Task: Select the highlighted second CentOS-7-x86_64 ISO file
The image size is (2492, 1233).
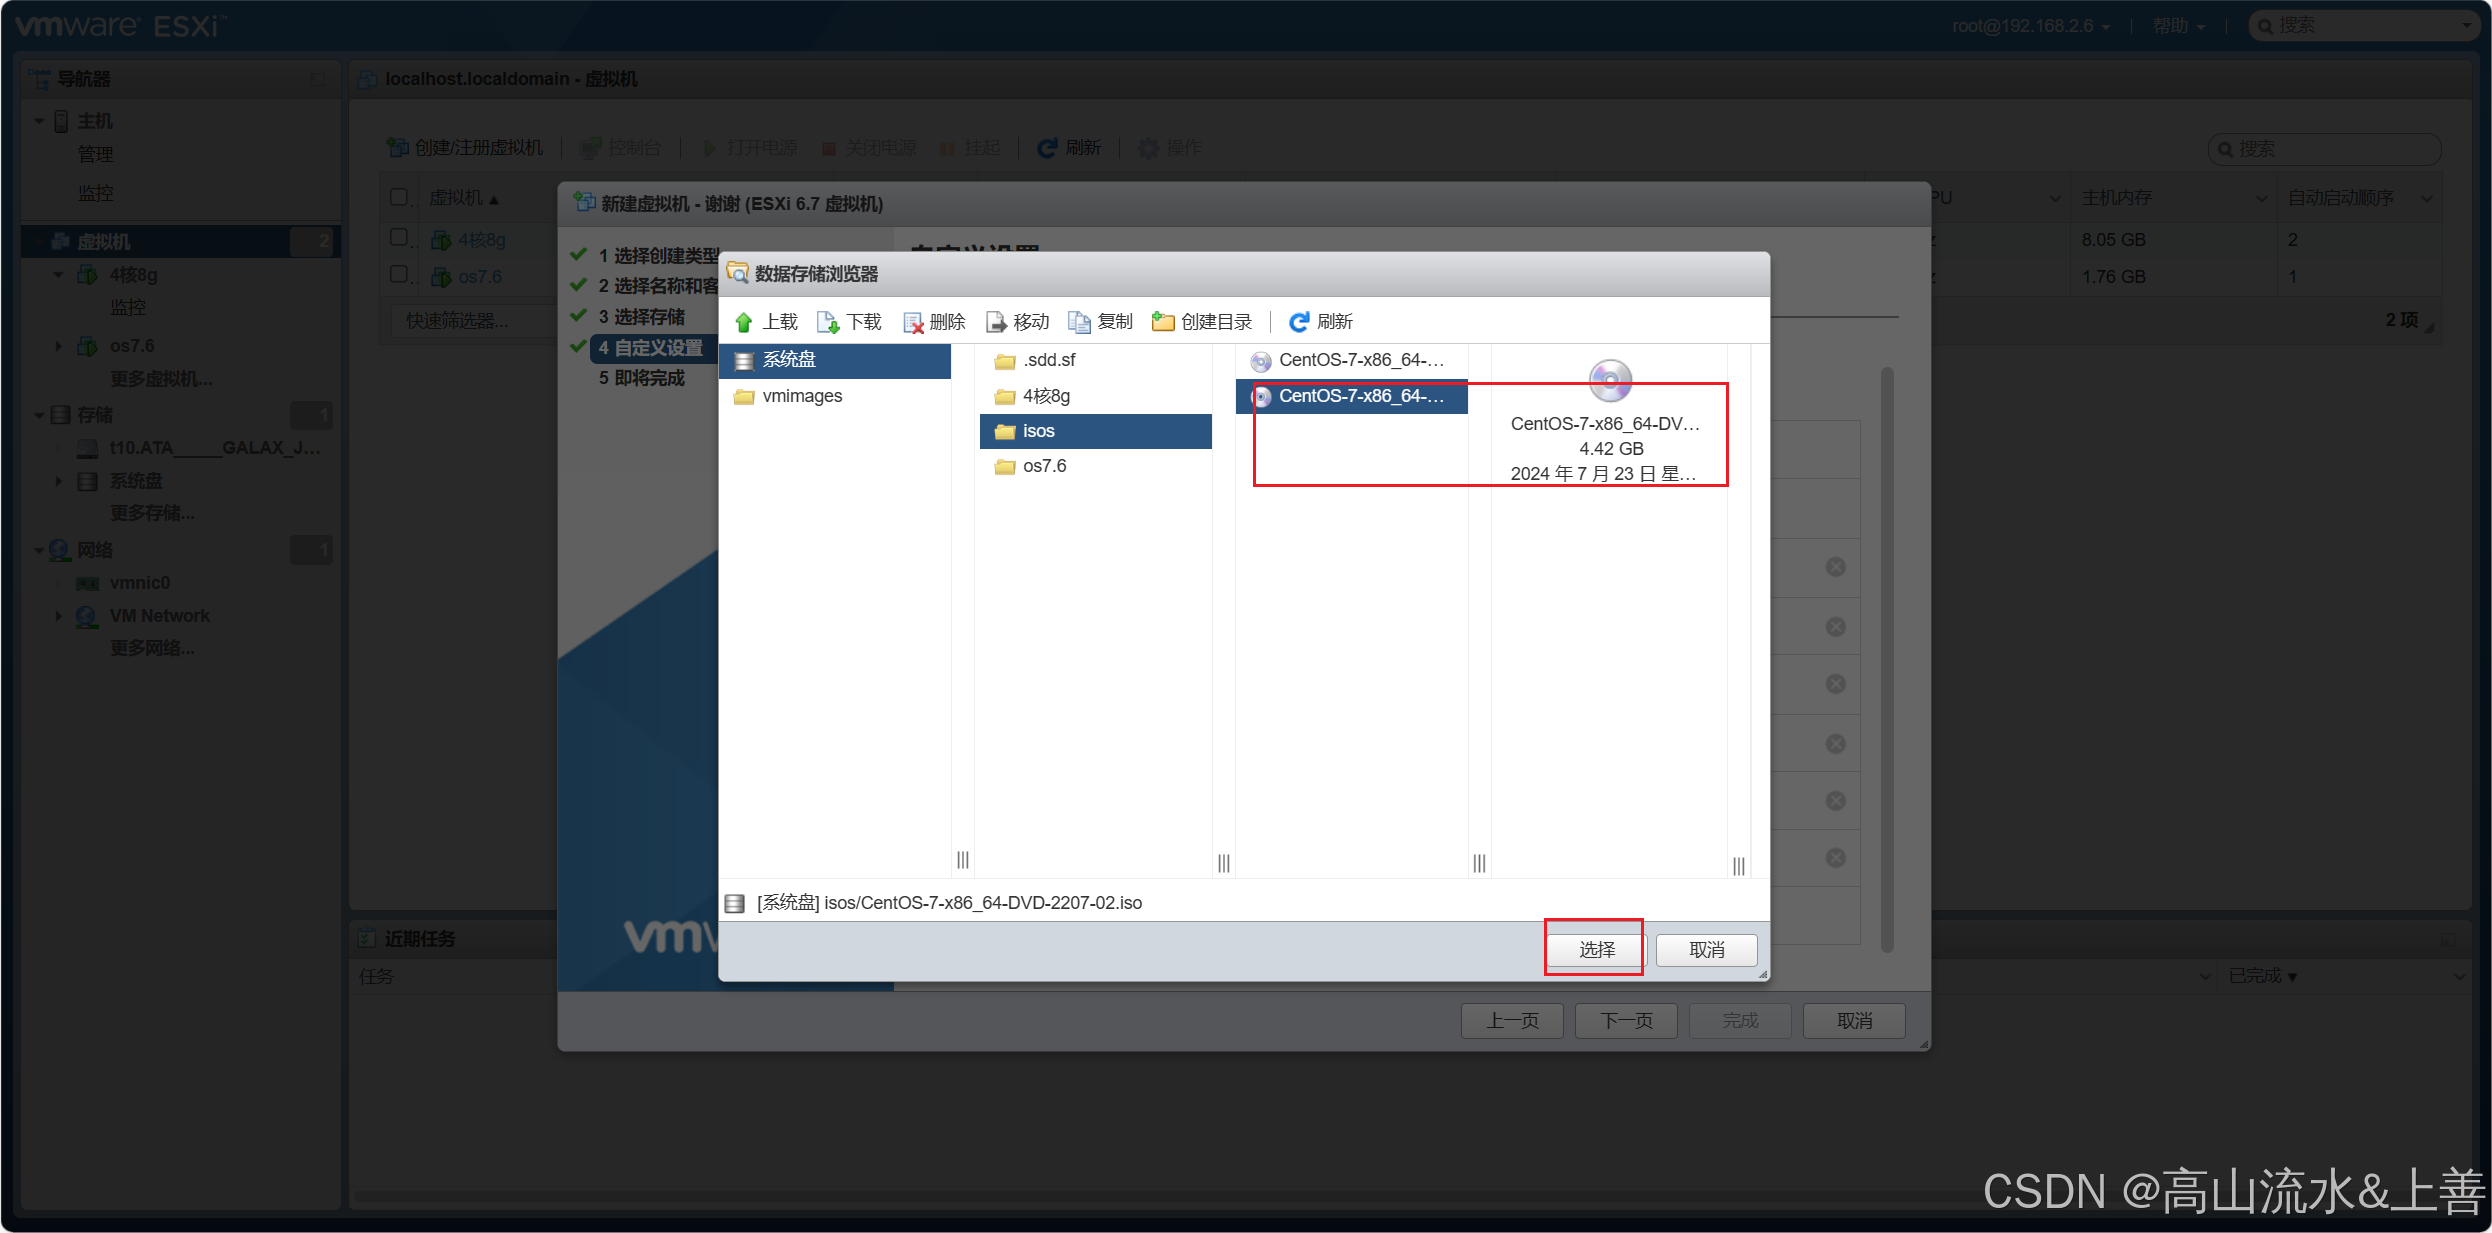Action: [1352, 396]
